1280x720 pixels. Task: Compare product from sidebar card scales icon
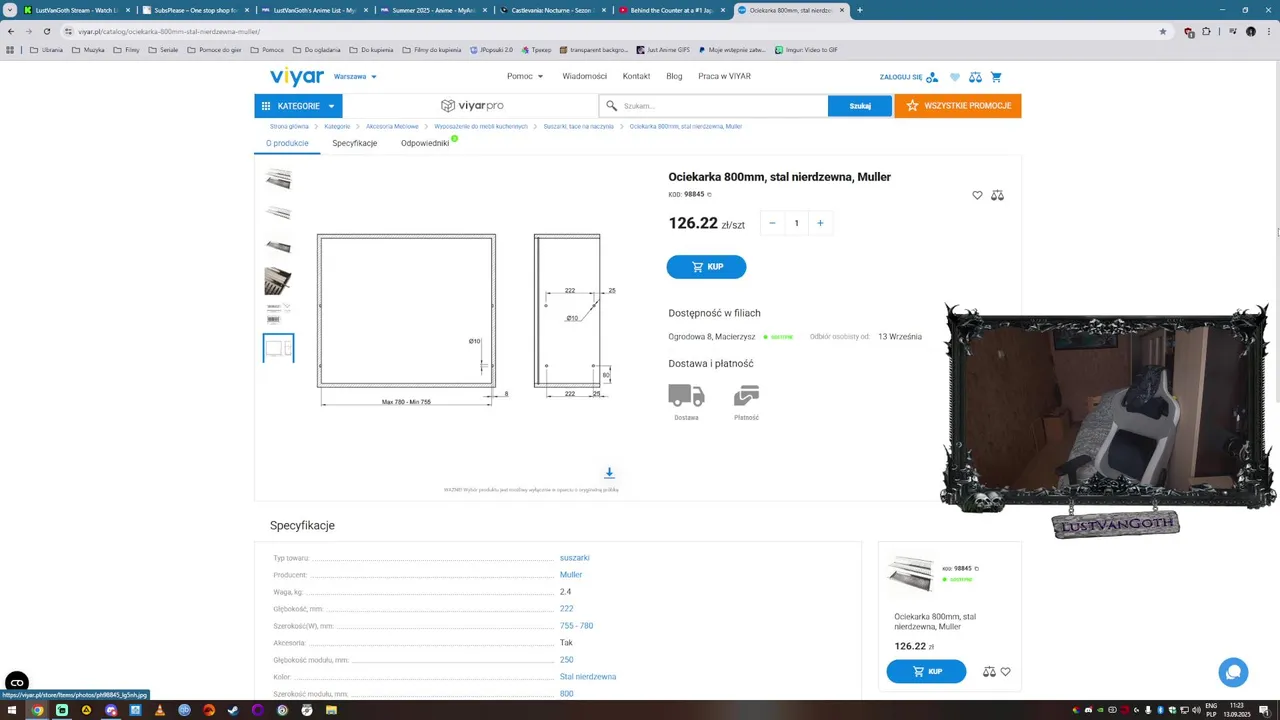tap(989, 672)
